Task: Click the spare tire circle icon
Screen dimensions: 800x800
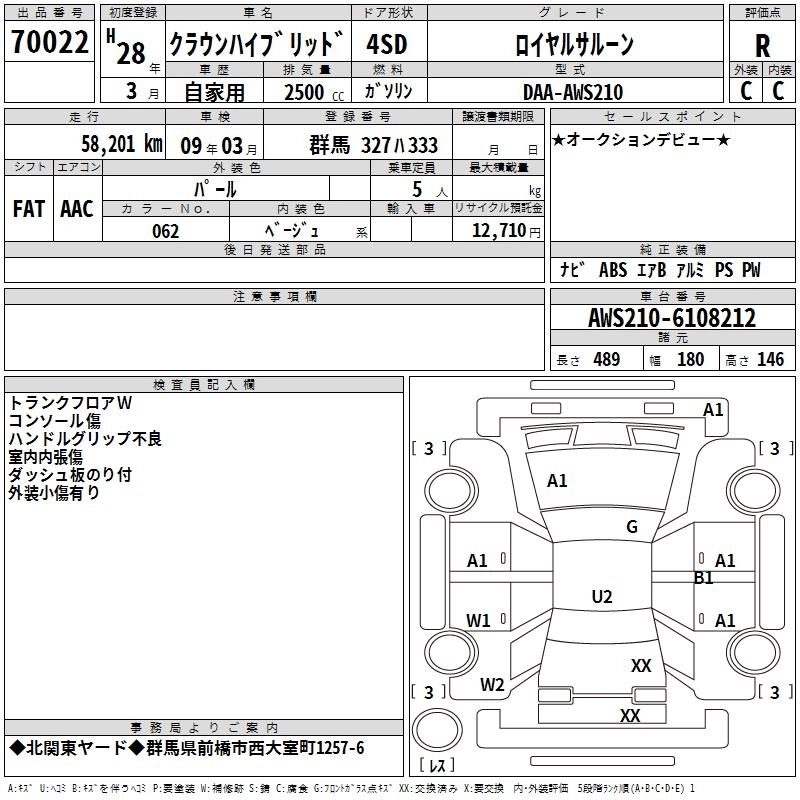Action: (x=437, y=730)
